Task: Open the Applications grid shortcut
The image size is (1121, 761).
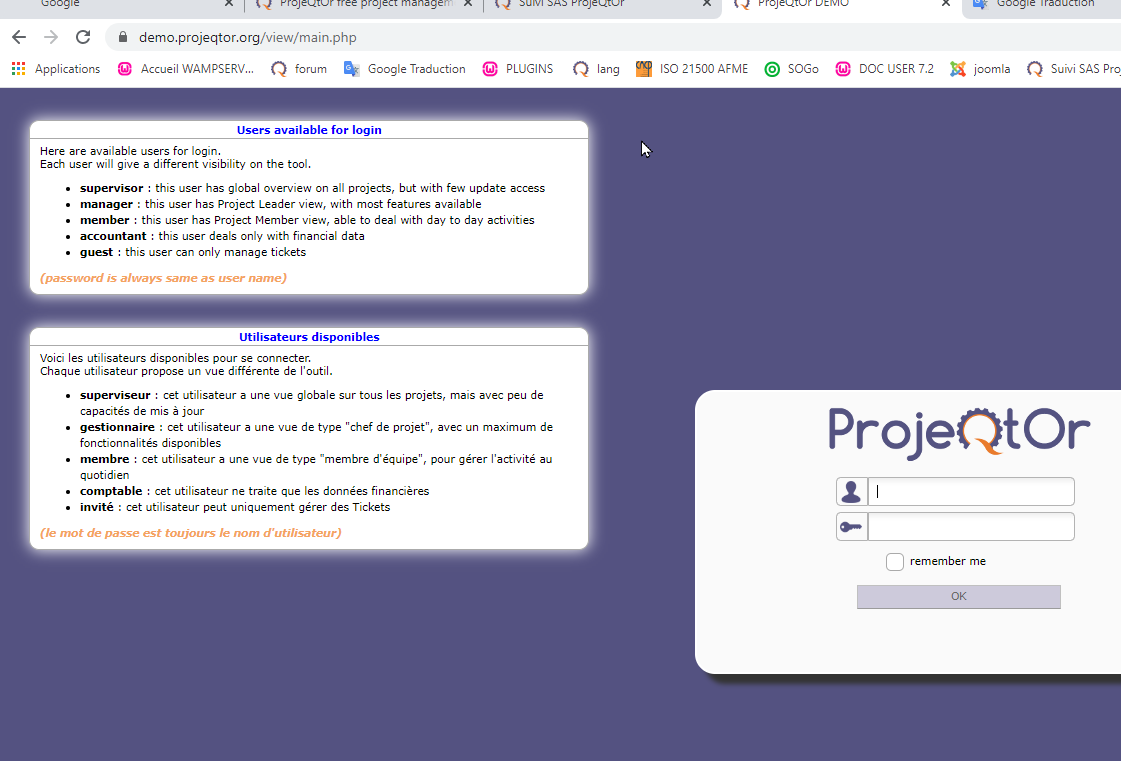Action: tap(56, 69)
